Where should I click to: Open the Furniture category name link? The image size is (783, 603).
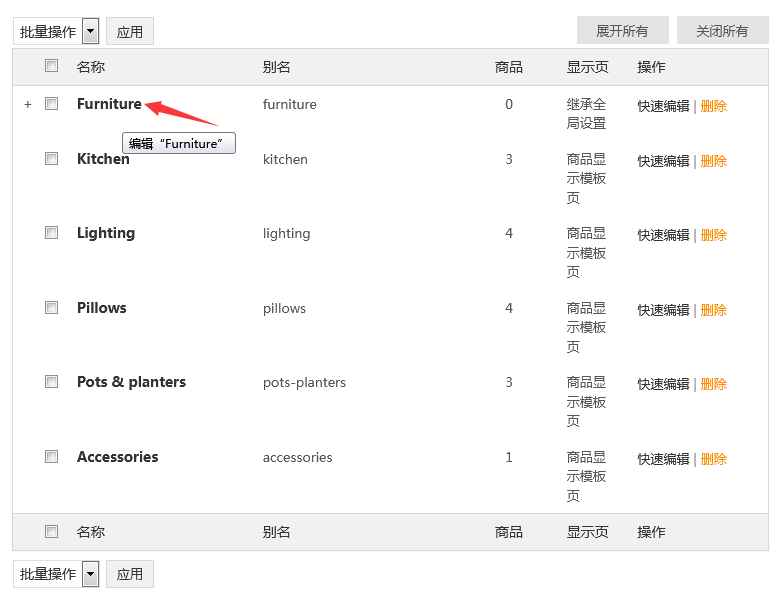pyautogui.click(x=109, y=104)
